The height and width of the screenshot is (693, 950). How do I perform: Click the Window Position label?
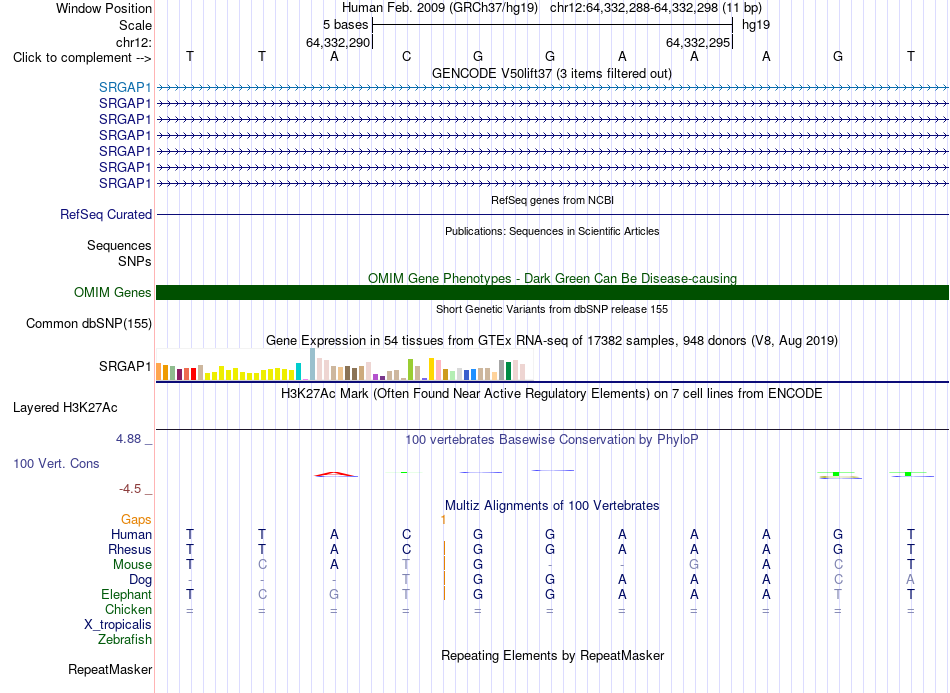click(104, 8)
